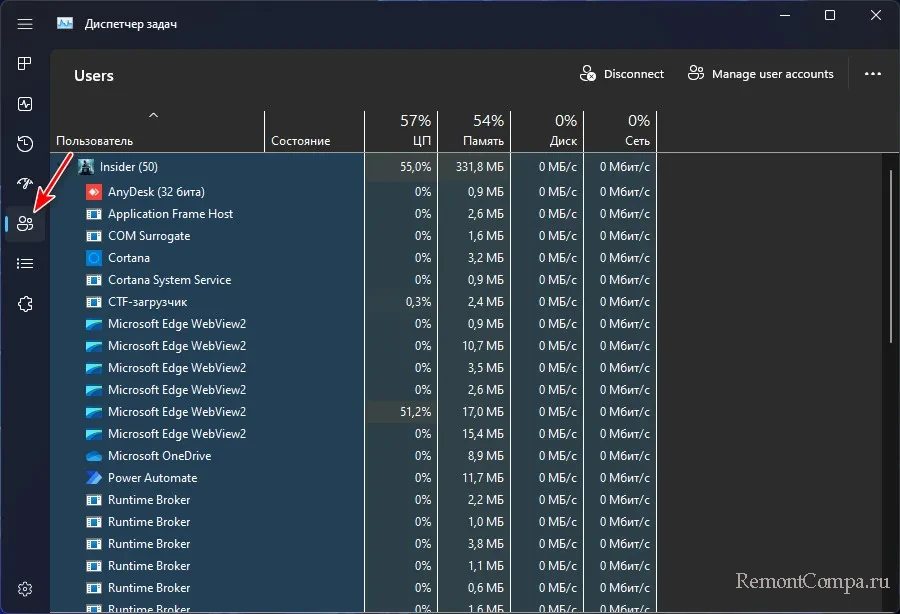Sort by Диск 0% column header
The width and height of the screenshot is (900, 614).
coord(547,131)
